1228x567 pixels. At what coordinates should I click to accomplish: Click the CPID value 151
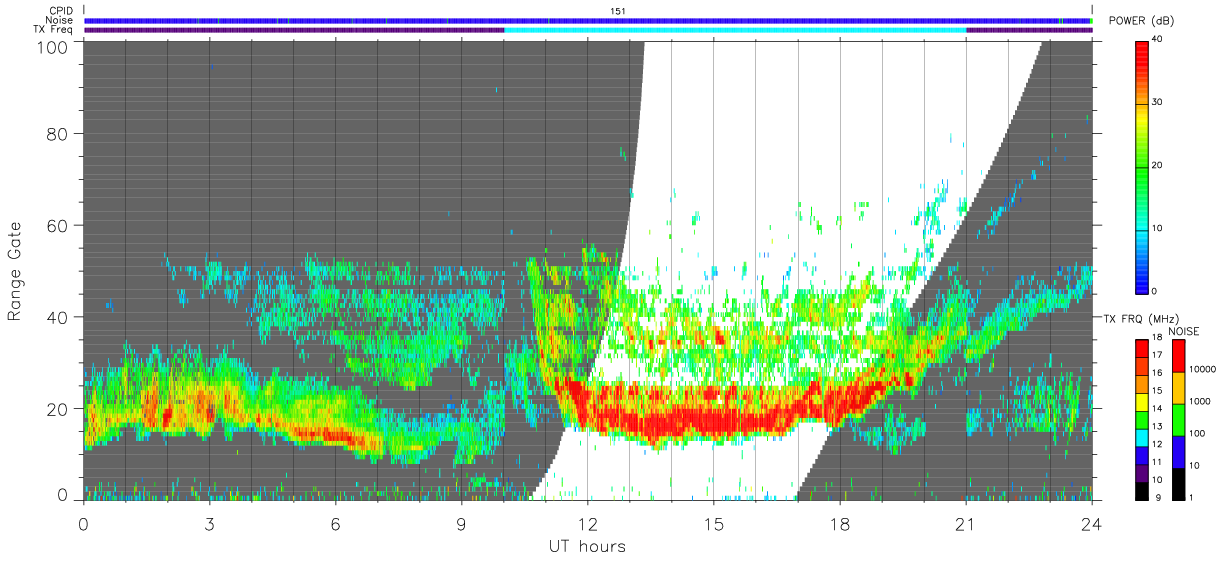[619, 11]
